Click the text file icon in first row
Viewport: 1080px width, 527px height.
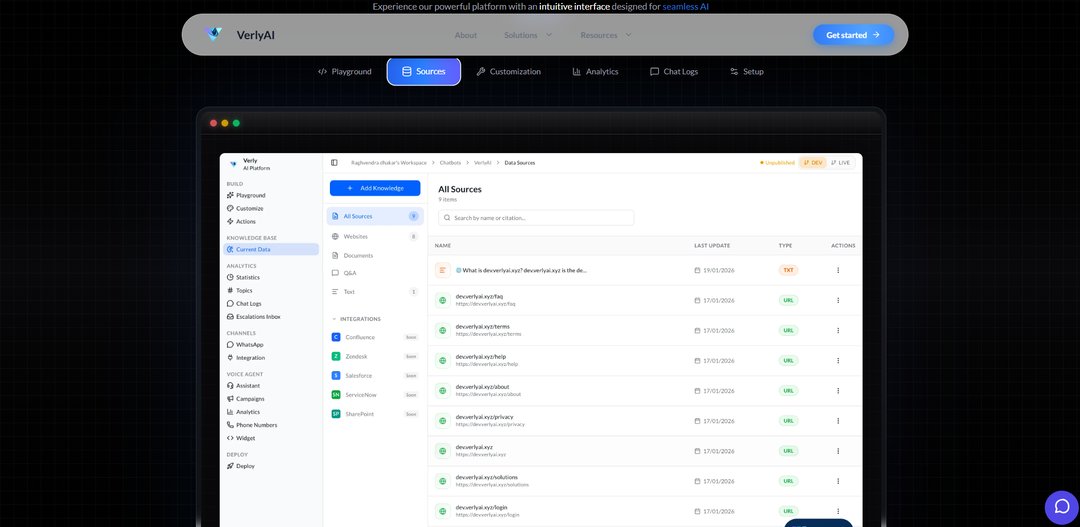[443, 270]
